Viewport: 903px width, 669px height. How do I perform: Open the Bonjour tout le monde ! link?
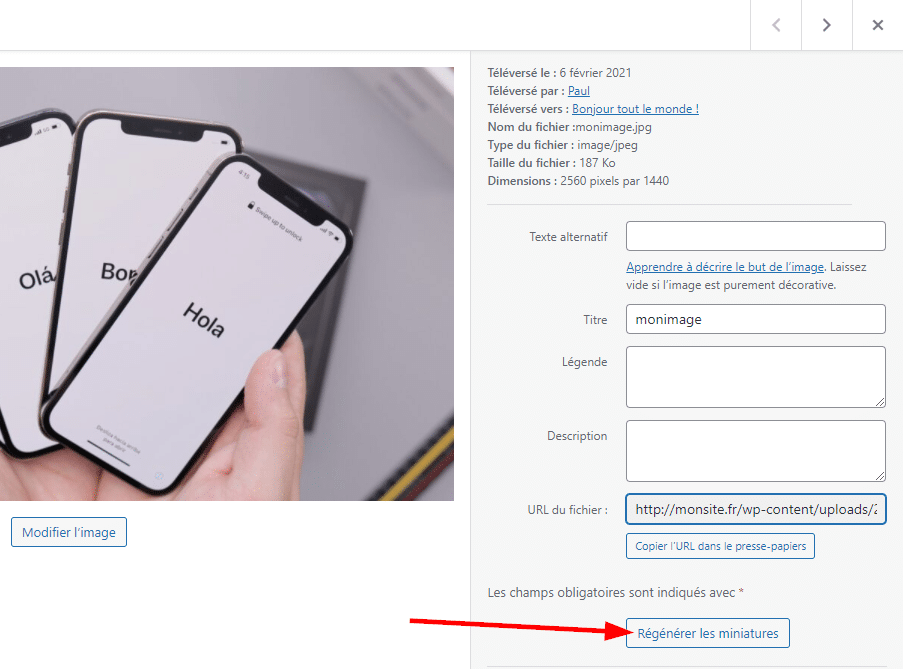(635, 109)
